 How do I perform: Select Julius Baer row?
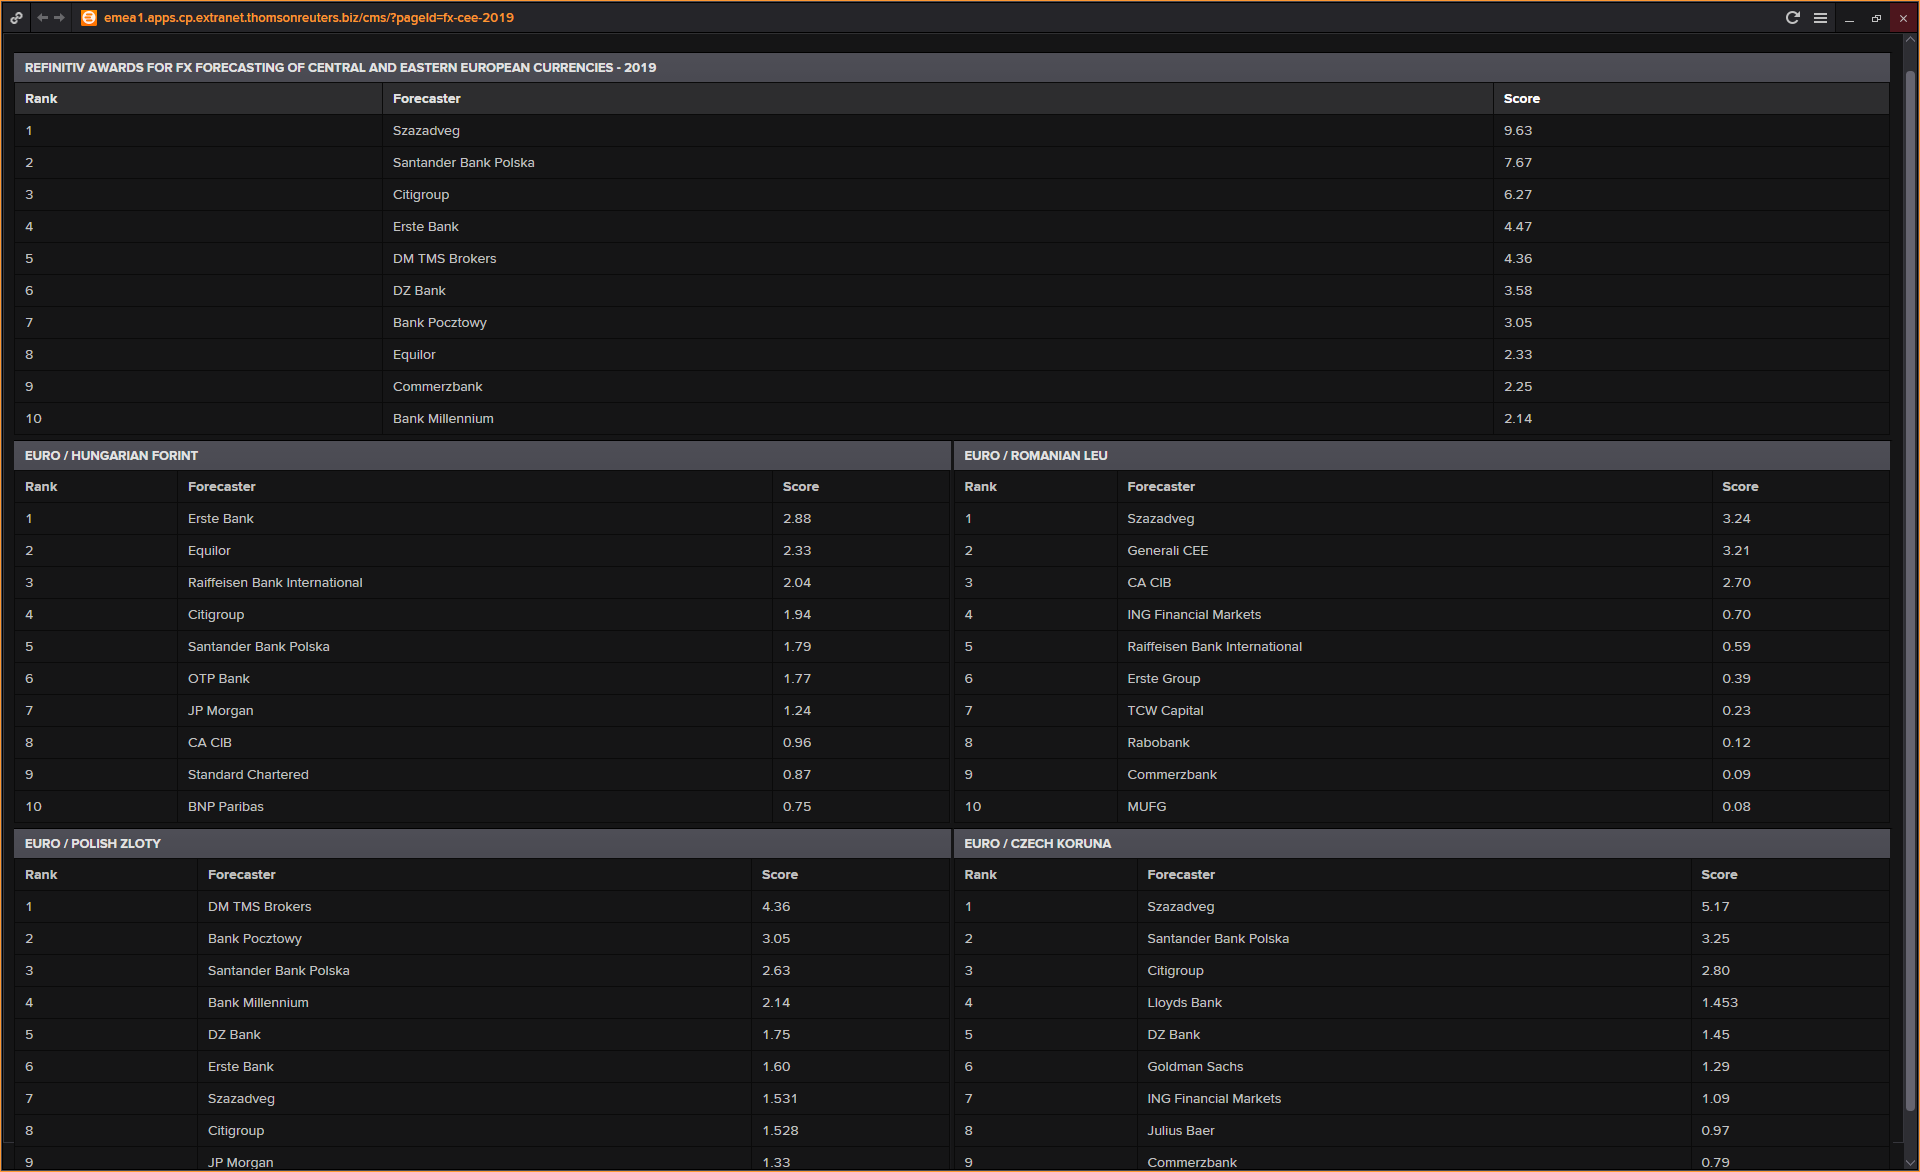point(1422,1131)
